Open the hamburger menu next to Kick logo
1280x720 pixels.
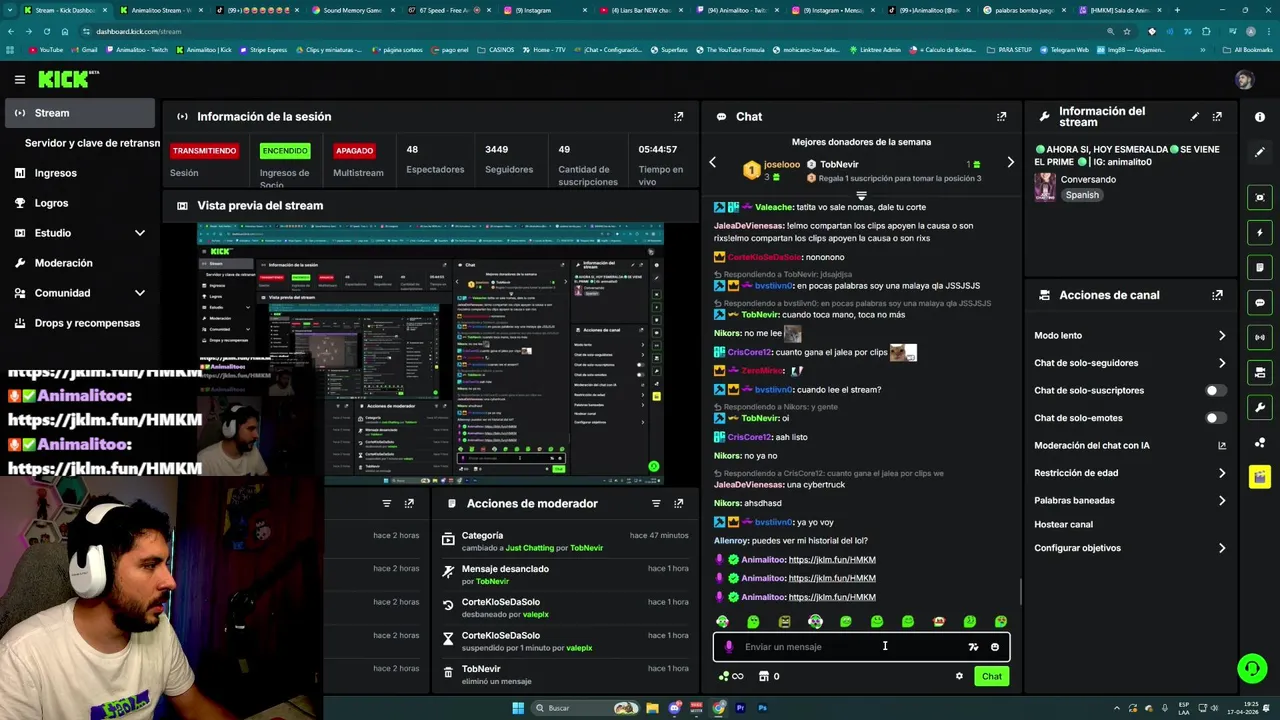pos(19,79)
